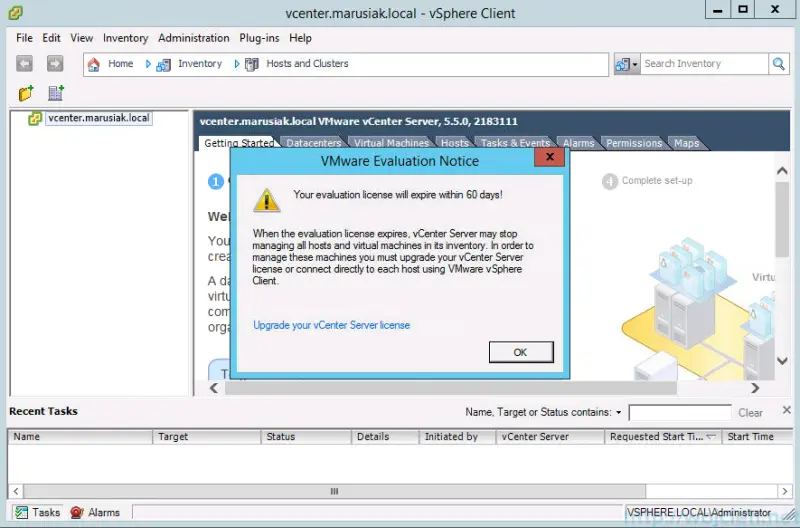Switch to the Datacenters tab
This screenshot has height=528, width=800.
click(313, 143)
